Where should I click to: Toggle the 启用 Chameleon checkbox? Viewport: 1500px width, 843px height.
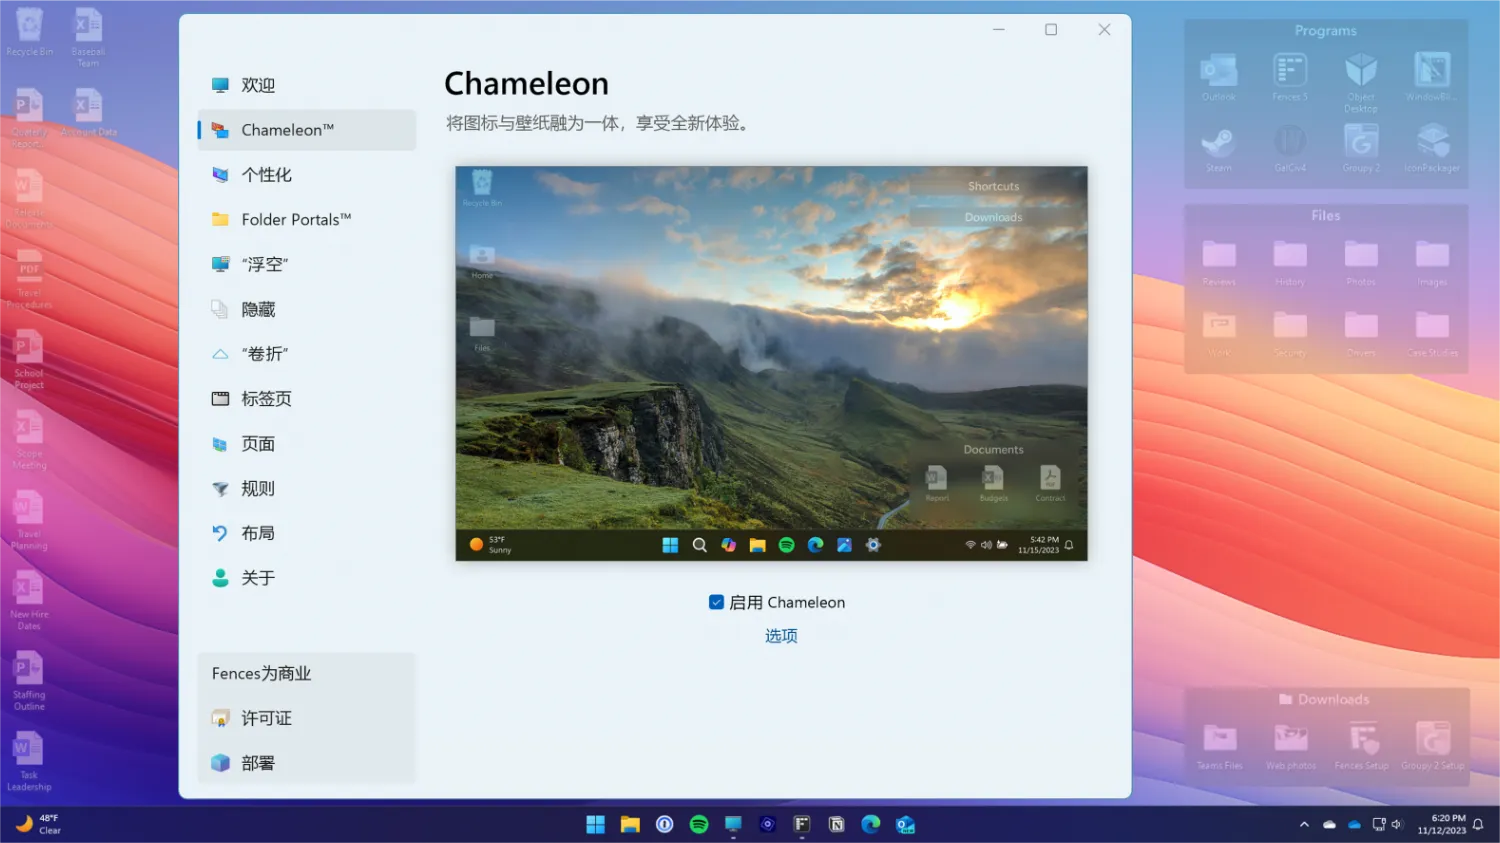click(716, 602)
